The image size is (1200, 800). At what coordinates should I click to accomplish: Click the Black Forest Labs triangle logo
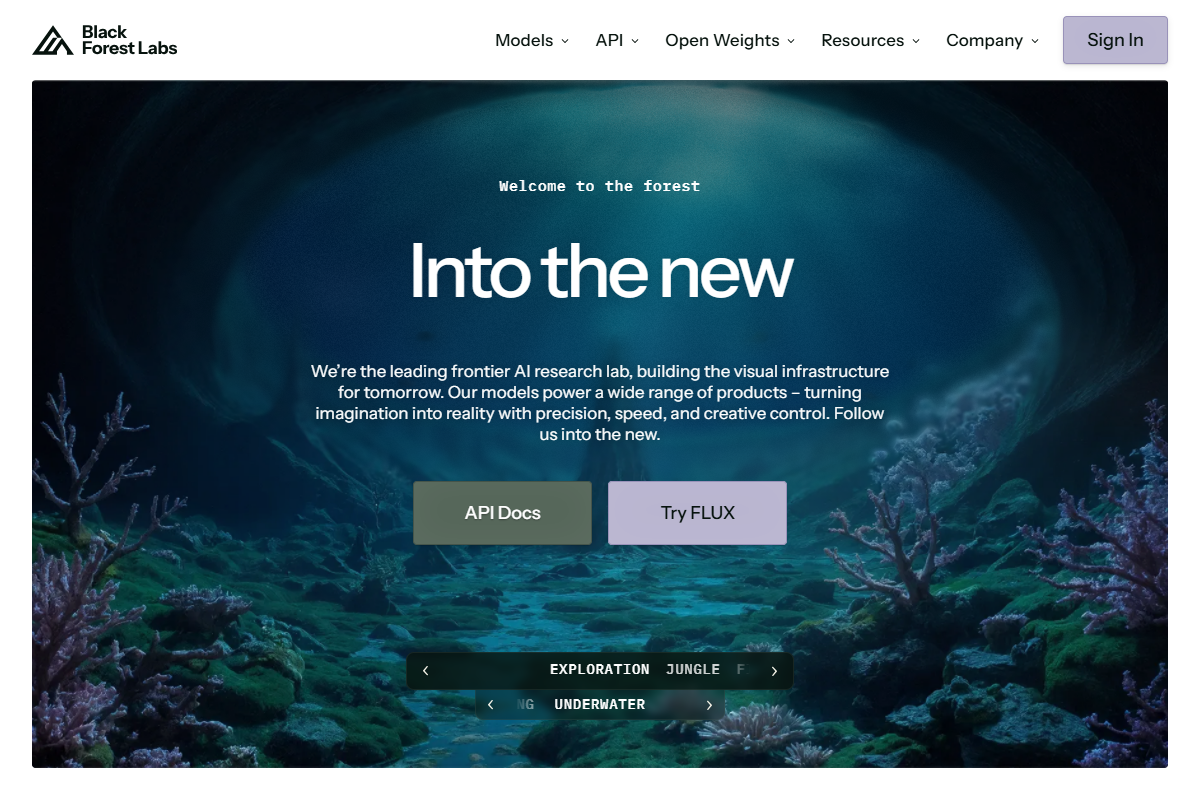tap(52, 40)
